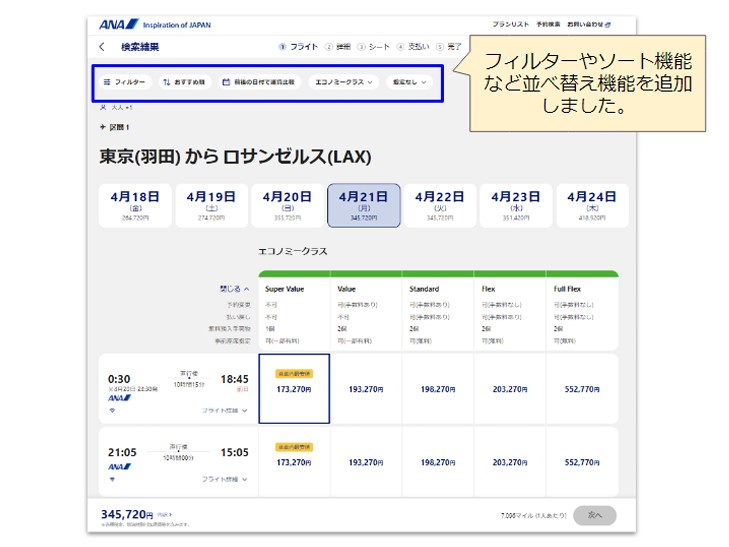
Task: Select 193,270円 Value fare for 0:30 flight
Action: tap(366, 389)
